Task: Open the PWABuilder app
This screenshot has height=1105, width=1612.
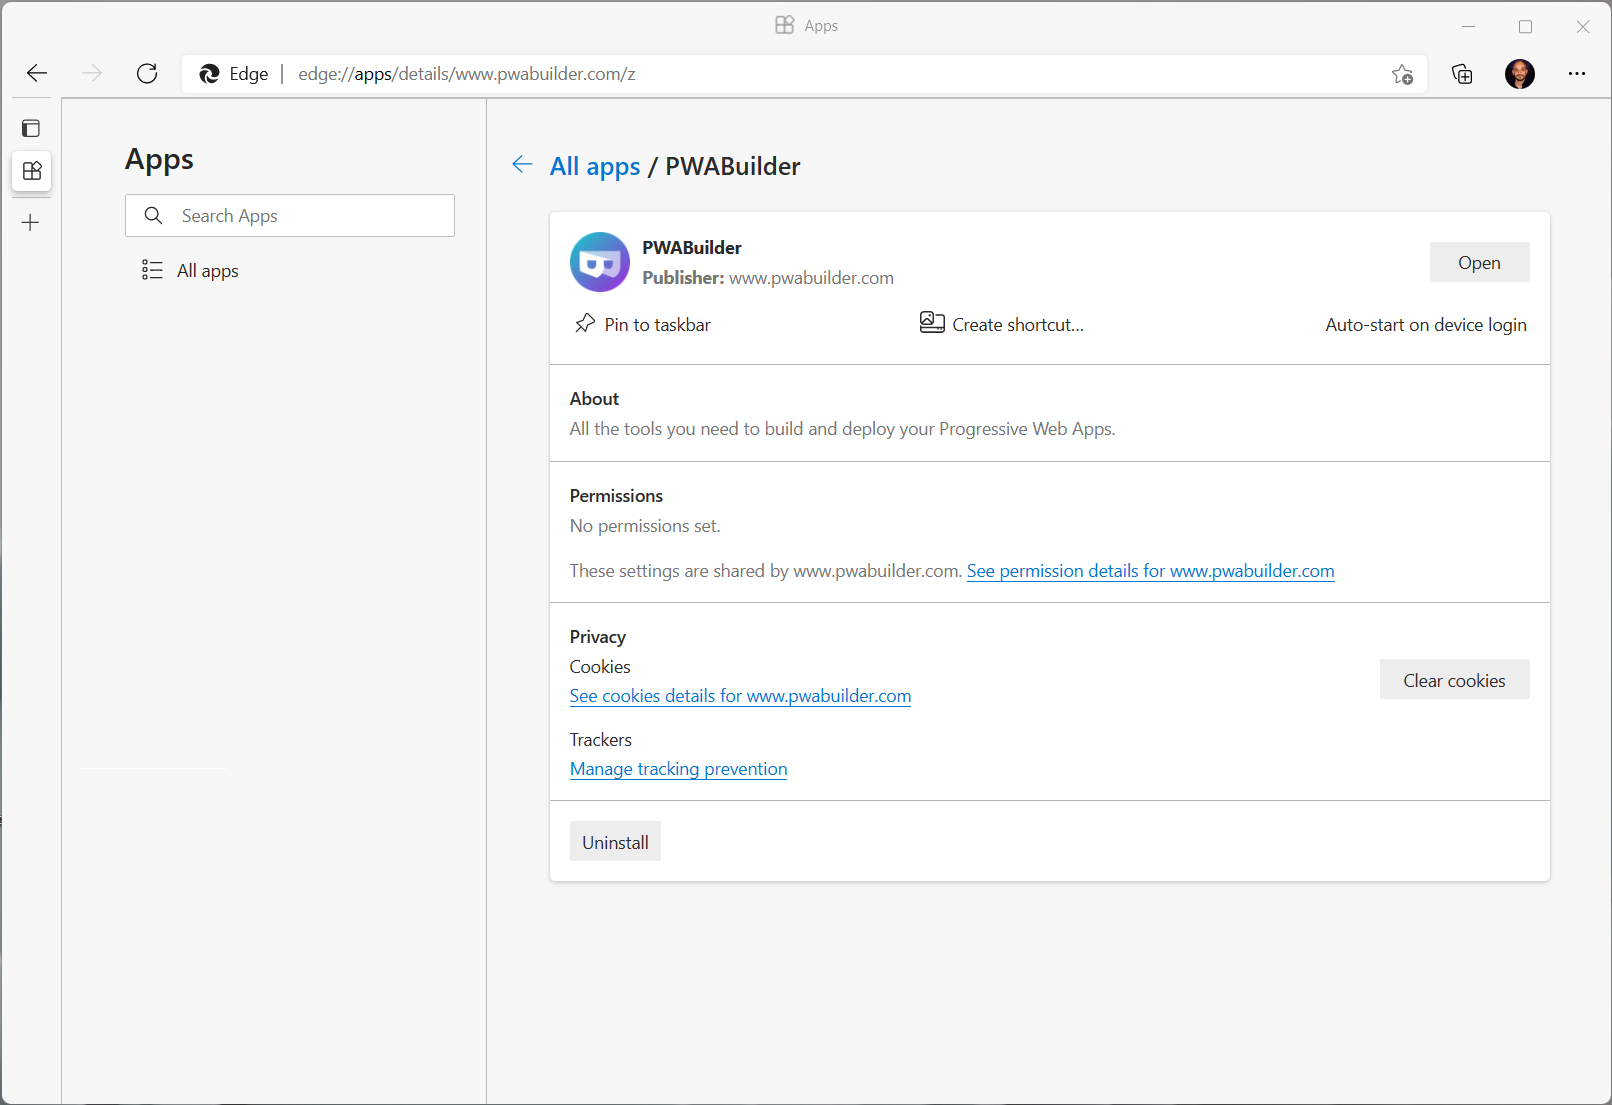Action: (1479, 262)
